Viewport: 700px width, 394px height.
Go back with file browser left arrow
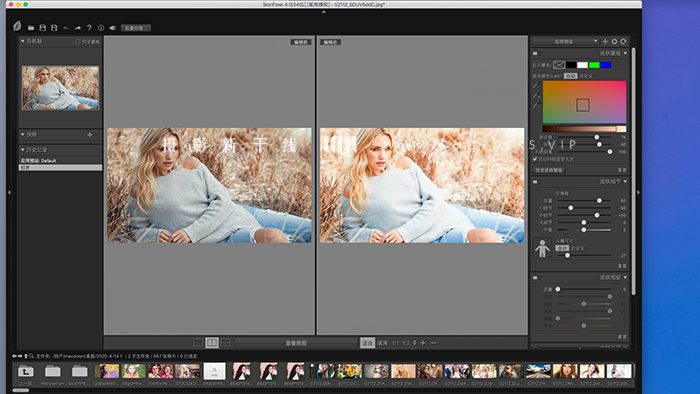14,356
